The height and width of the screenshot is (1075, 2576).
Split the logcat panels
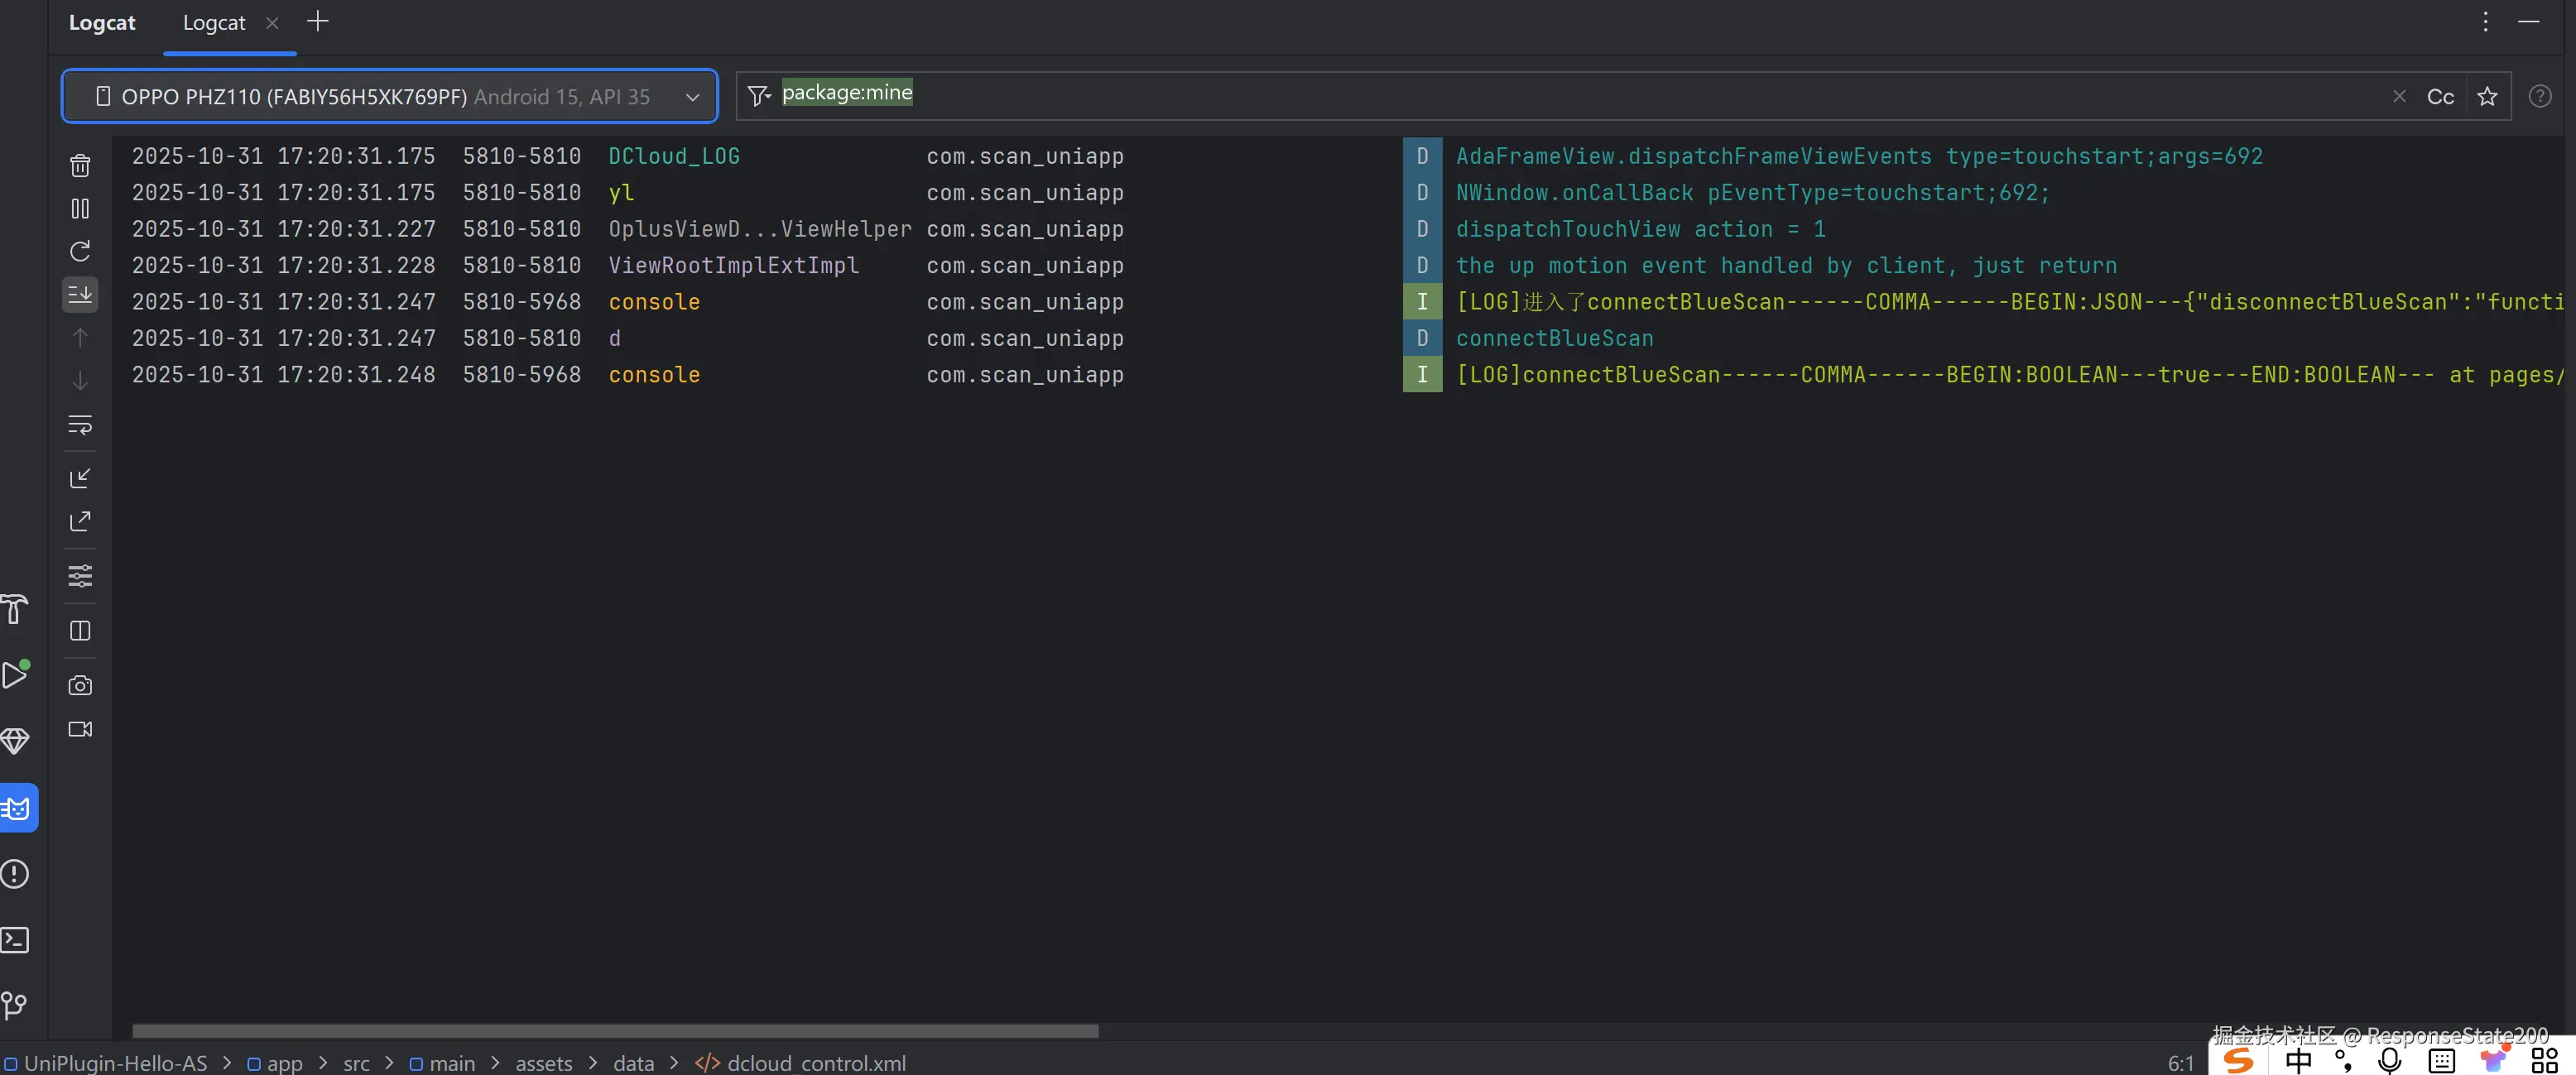(80, 631)
